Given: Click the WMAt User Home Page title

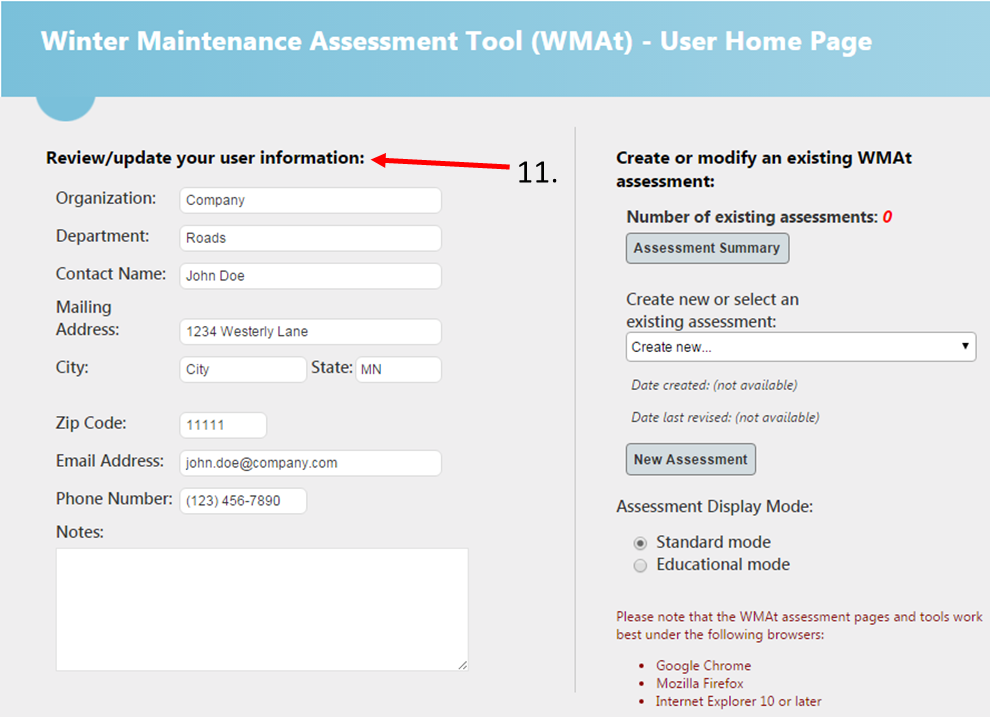Looking at the screenshot, I should (x=456, y=42).
